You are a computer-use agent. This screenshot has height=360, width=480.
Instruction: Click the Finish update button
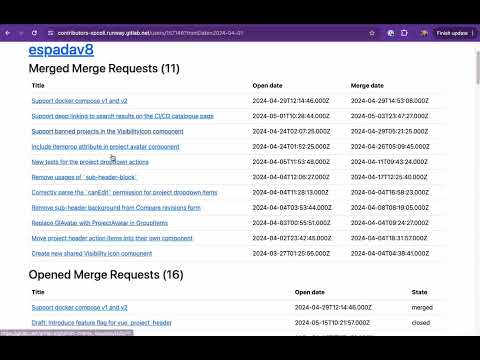click(452, 33)
